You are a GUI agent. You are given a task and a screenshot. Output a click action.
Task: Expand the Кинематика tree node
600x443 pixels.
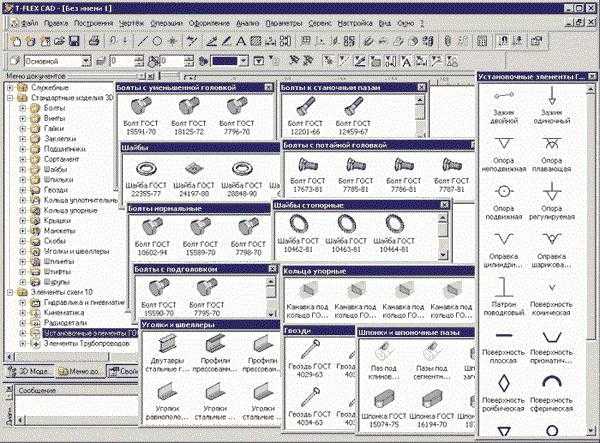pos(23,313)
